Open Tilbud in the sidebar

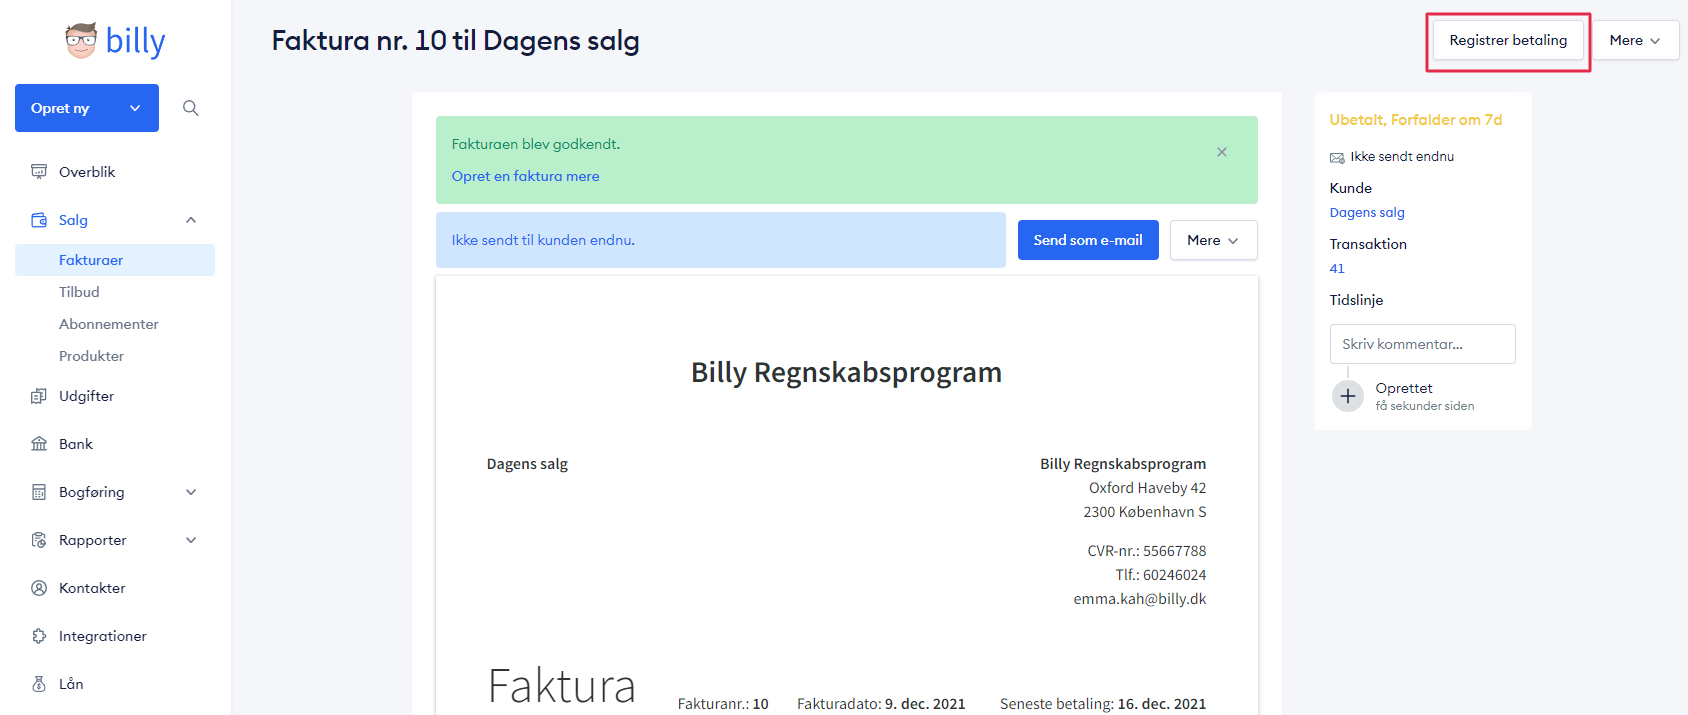(x=79, y=292)
